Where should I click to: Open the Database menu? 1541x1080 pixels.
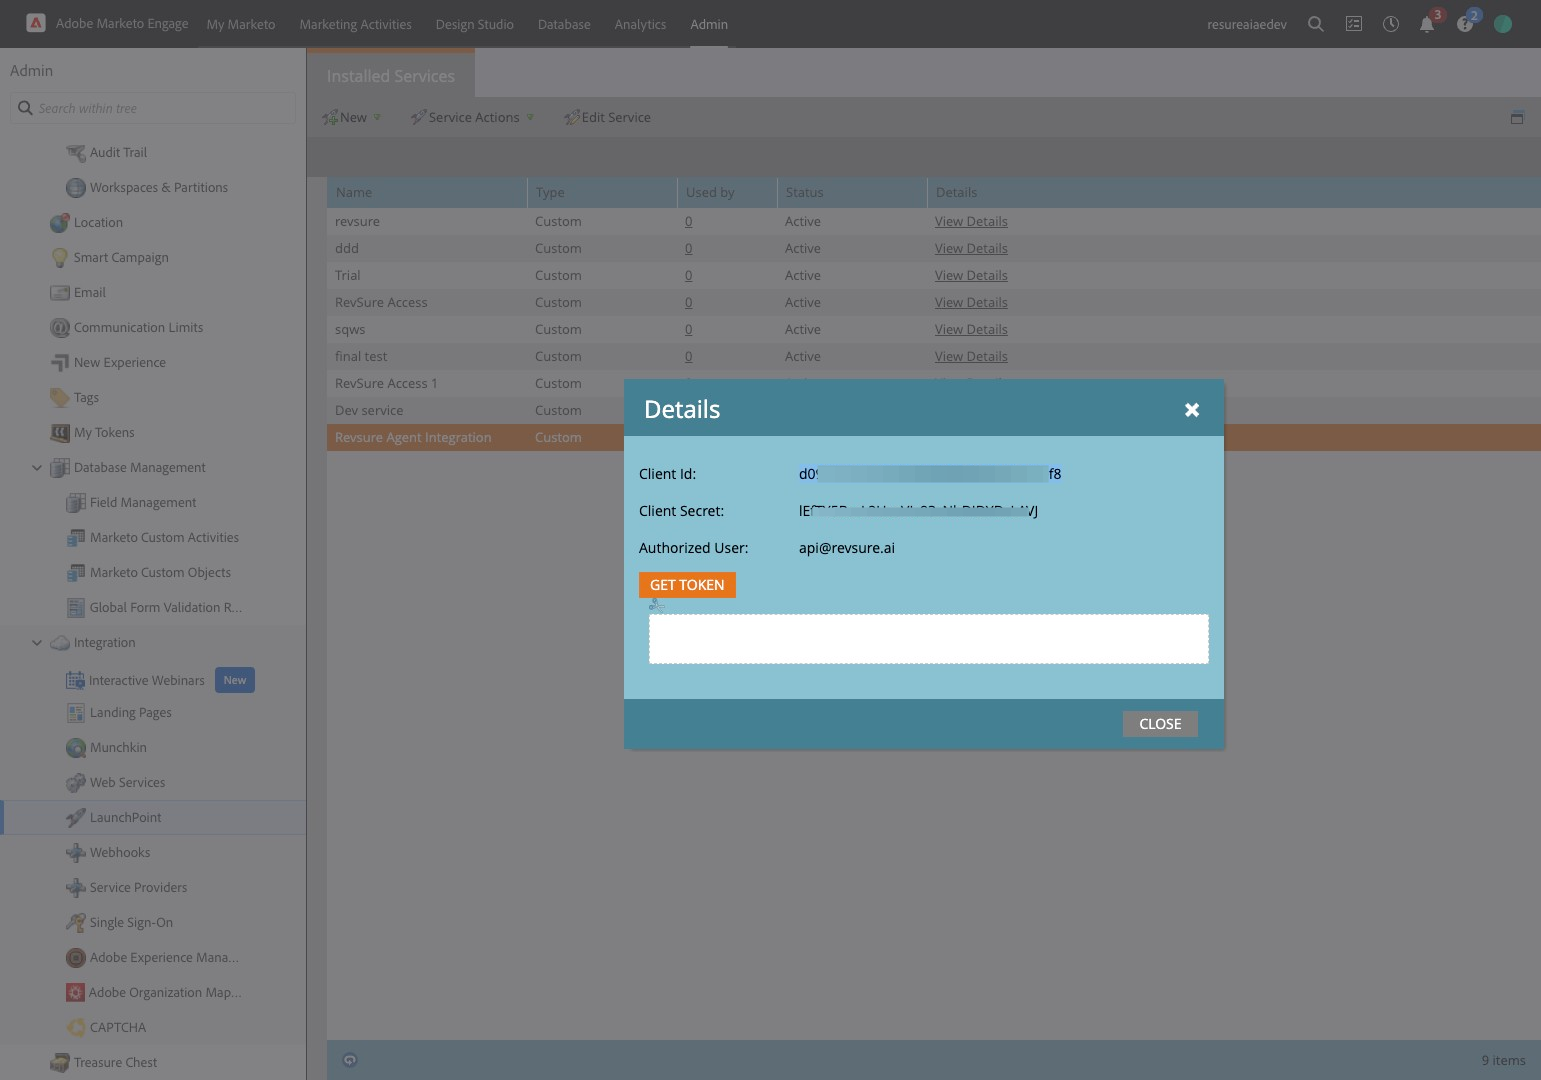tap(564, 24)
